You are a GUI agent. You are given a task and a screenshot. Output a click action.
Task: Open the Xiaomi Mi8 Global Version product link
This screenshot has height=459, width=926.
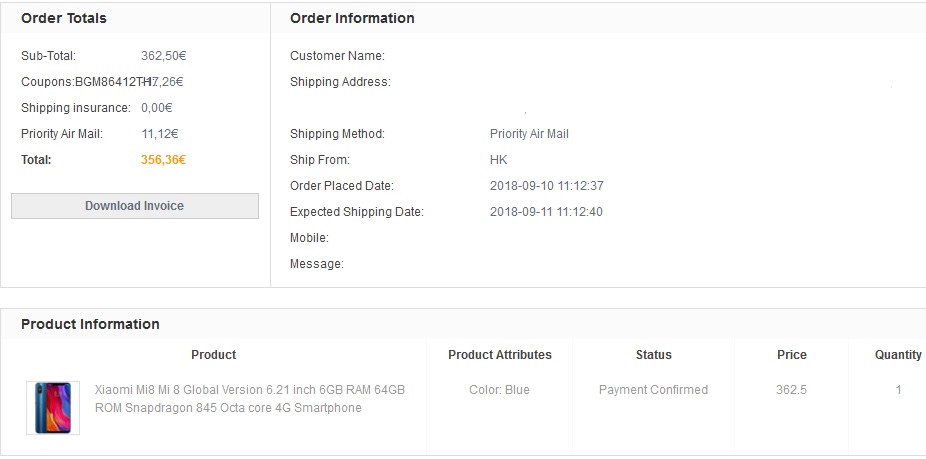pos(250,398)
